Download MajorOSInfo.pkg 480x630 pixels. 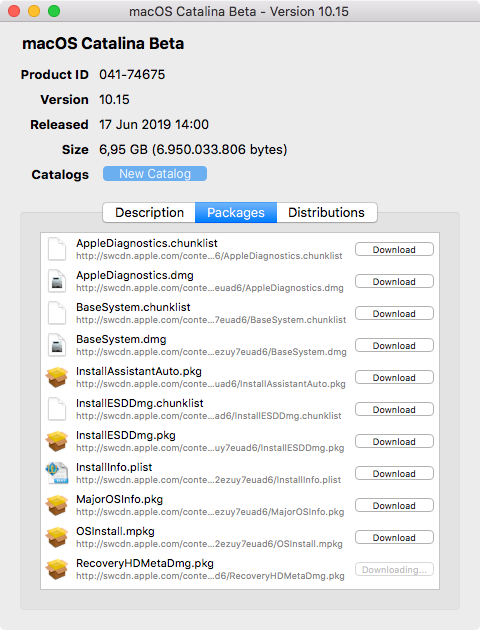[x=394, y=505]
